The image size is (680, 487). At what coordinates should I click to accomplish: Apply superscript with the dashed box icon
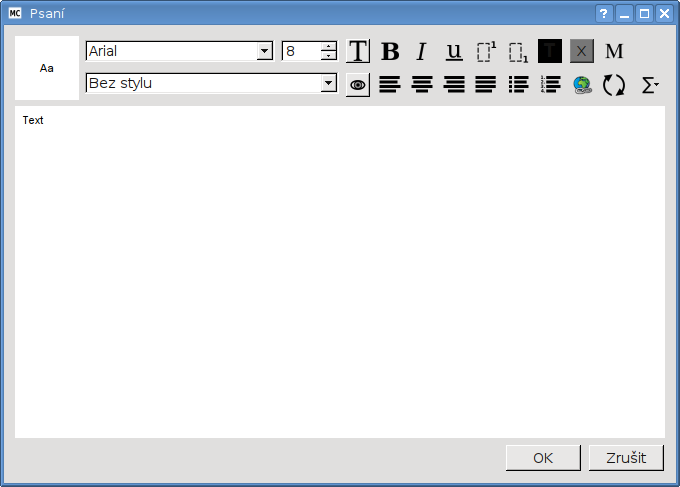point(486,51)
